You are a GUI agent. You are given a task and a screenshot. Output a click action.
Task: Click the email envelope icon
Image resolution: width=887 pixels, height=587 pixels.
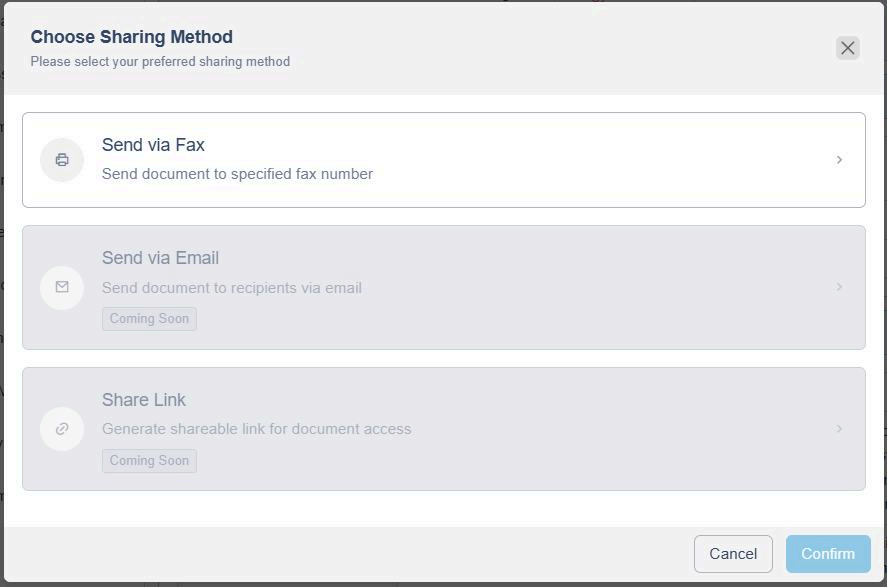62,287
